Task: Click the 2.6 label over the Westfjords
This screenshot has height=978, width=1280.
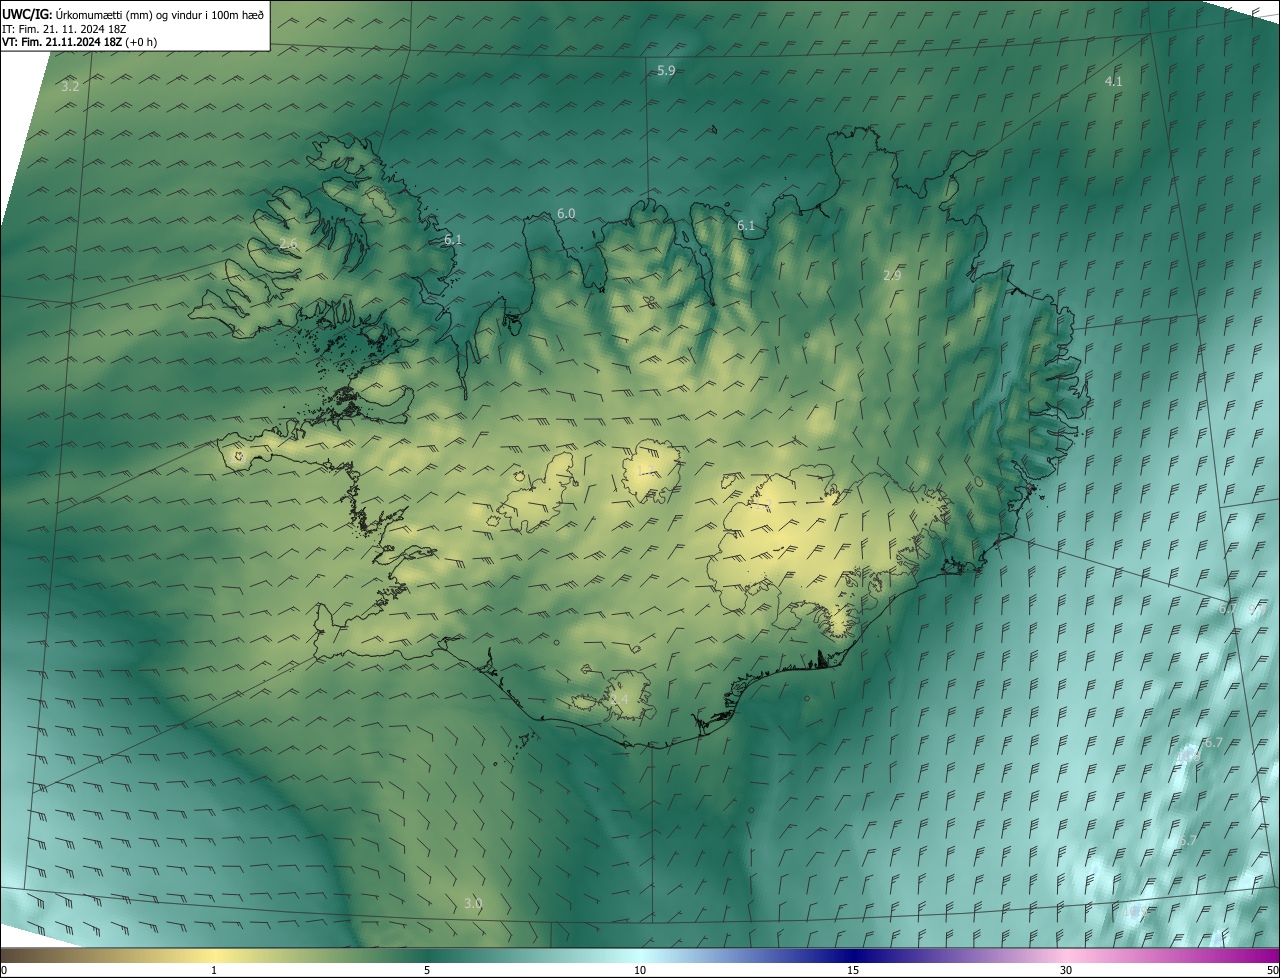Action: (288, 244)
